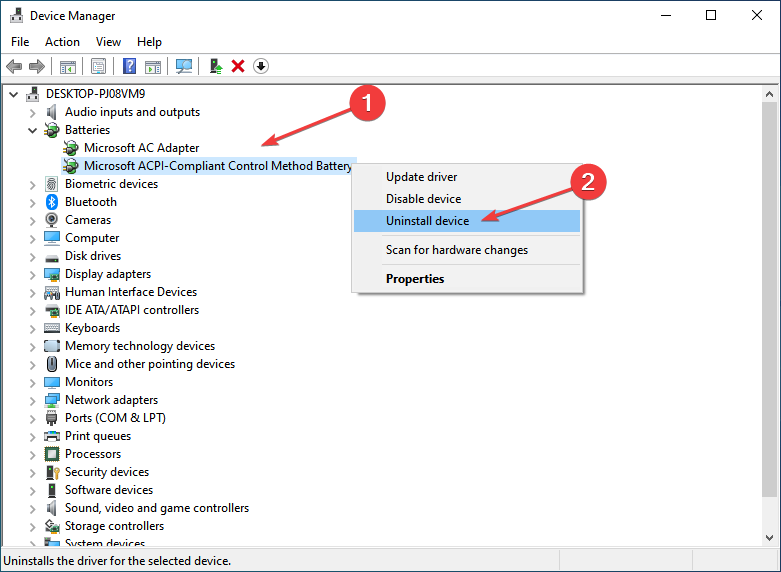
Task: Click the Cameras webcam icon
Action: pos(52,220)
